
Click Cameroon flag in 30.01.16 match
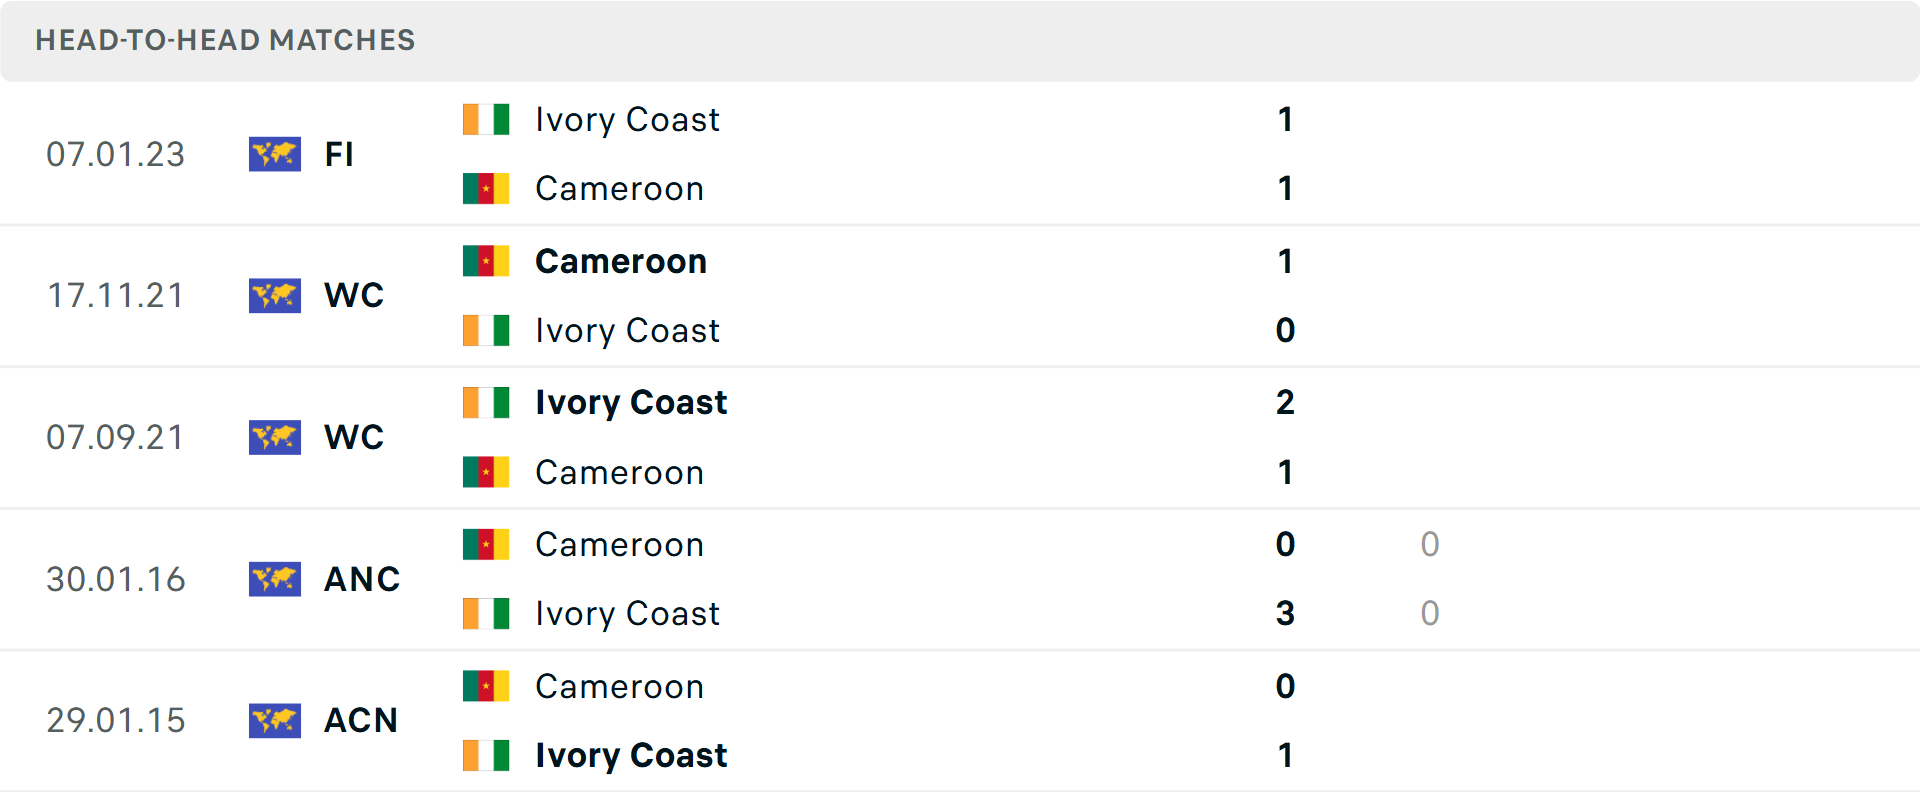[486, 544]
